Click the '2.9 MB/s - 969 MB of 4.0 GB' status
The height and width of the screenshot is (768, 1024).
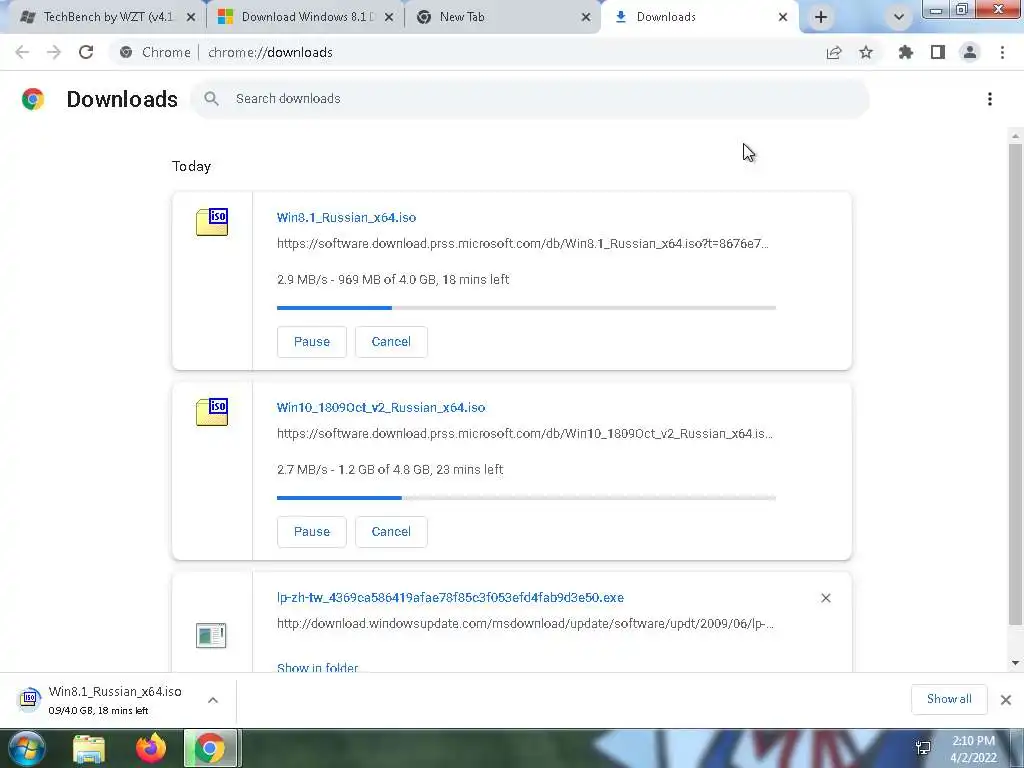392,280
